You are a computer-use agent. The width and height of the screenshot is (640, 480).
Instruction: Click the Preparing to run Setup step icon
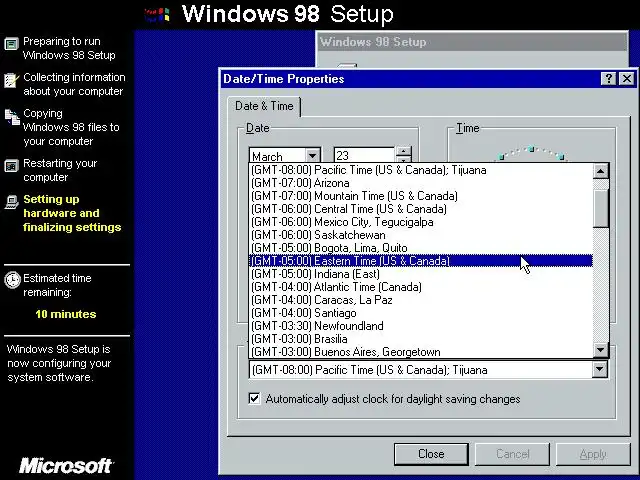tap(11, 43)
